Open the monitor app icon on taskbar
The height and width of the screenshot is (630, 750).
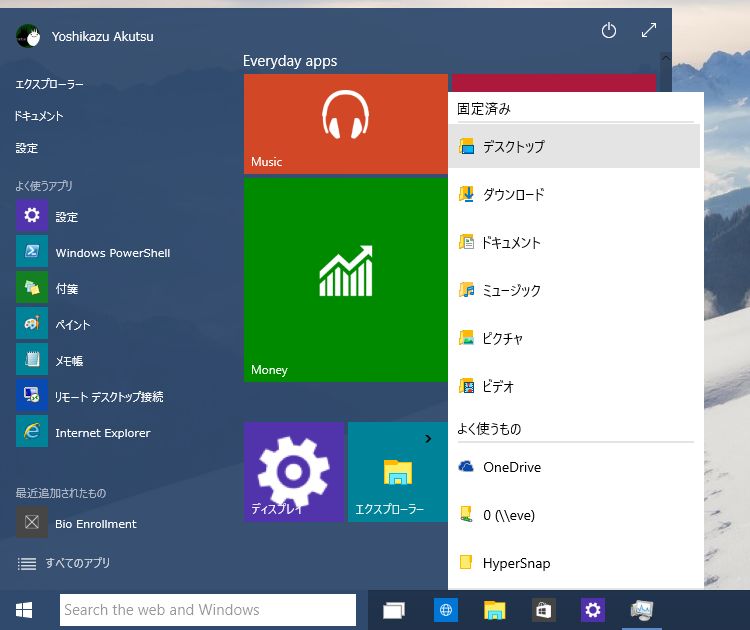(x=642, y=610)
